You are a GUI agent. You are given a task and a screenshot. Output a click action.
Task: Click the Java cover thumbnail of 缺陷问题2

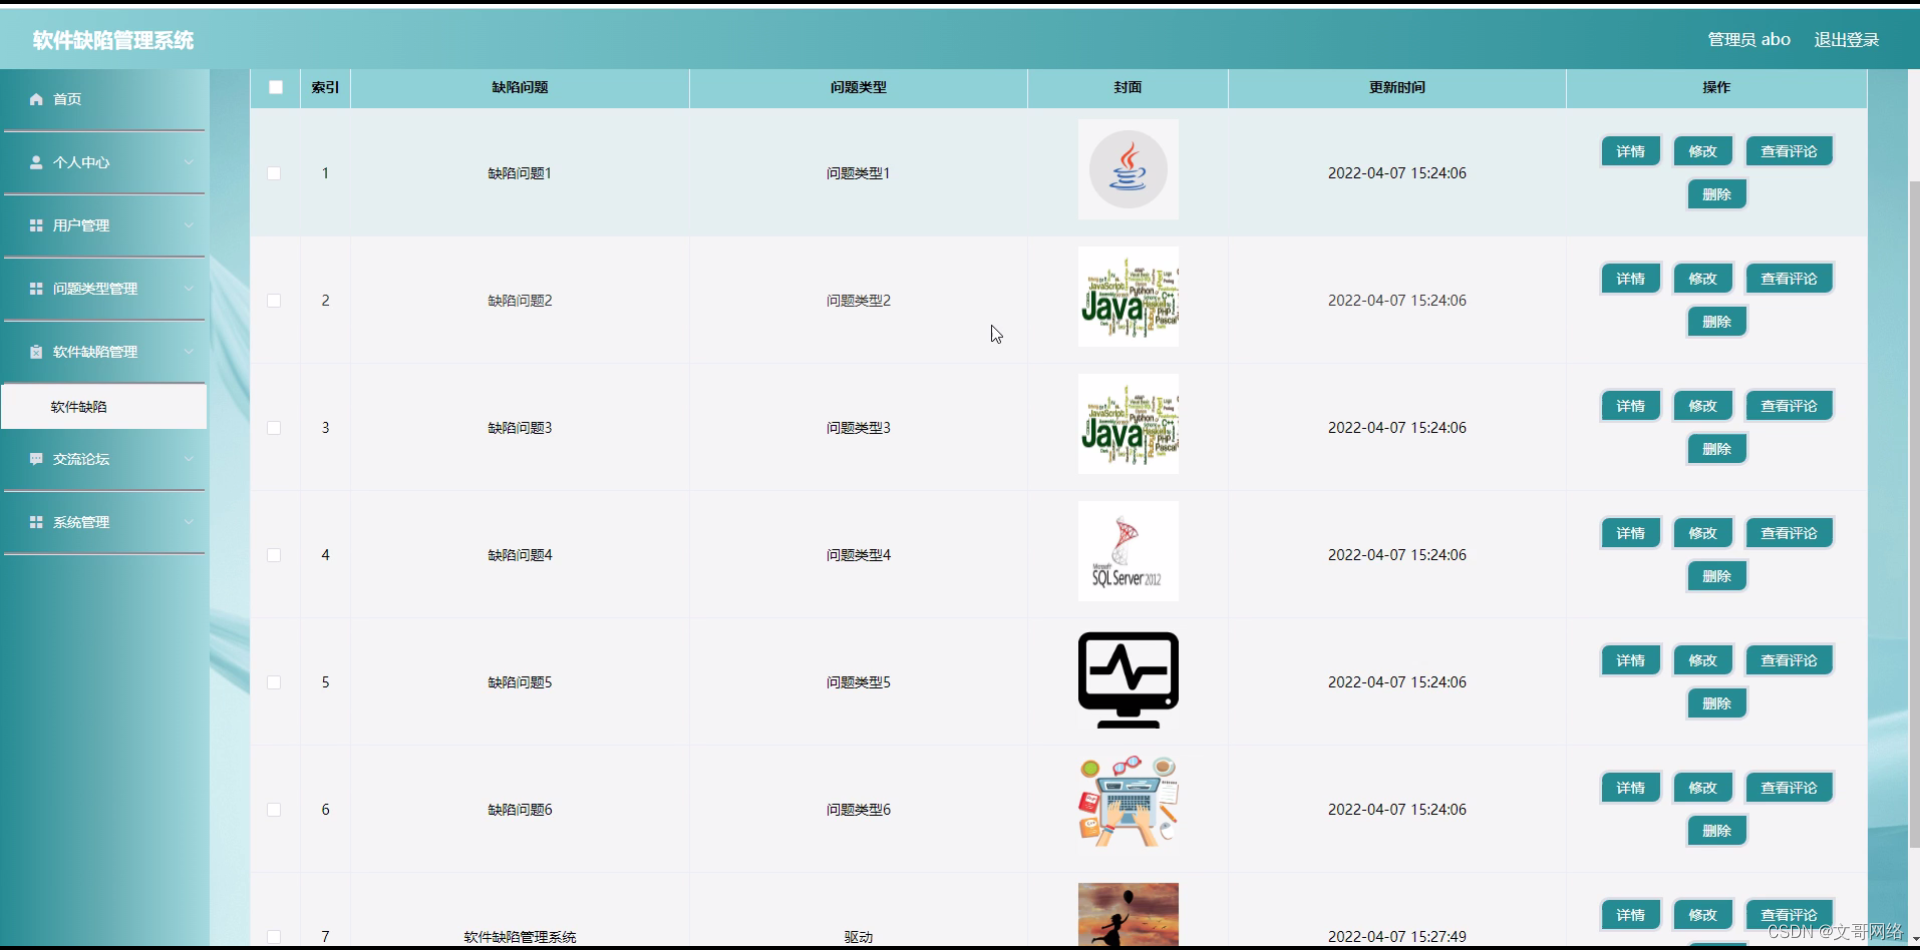(x=1127, y=296)
